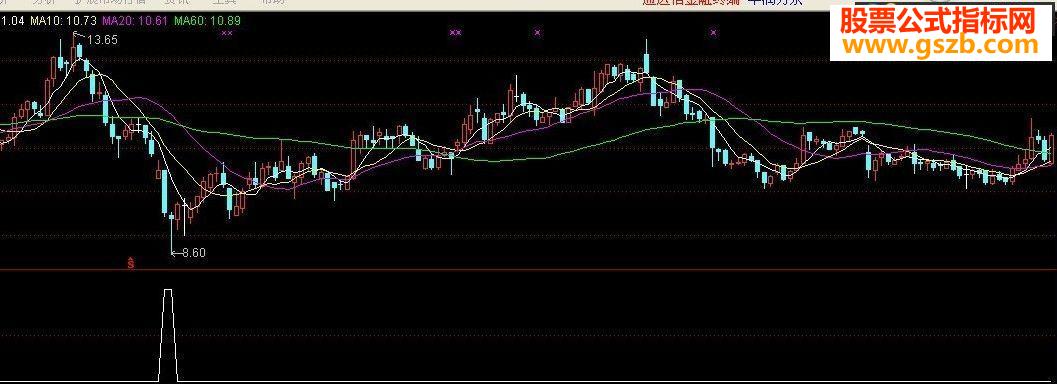Click the green MA60: 10.89 label
1057x384 pixels.
(x=208, y=21)
